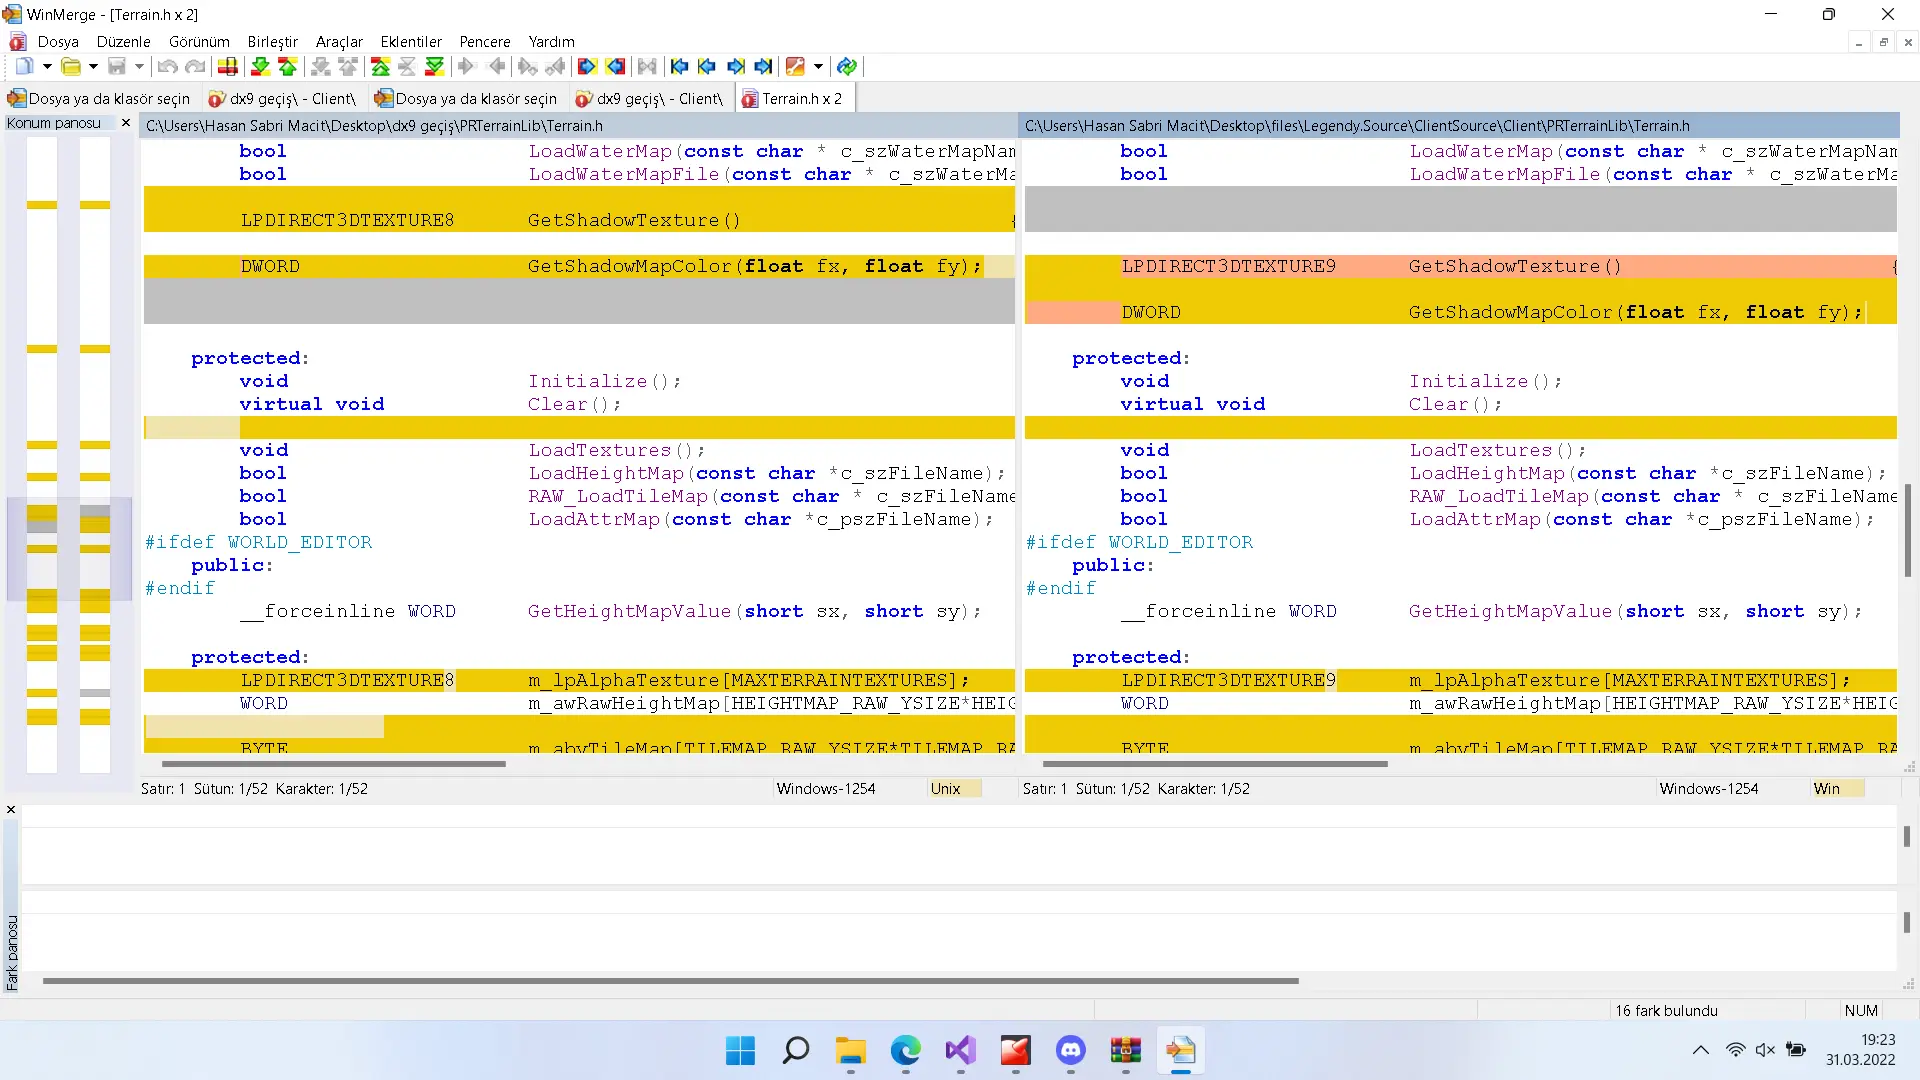Jump to last difference icon
This screenshot has height=1080, width=1920.
(434, 67)
